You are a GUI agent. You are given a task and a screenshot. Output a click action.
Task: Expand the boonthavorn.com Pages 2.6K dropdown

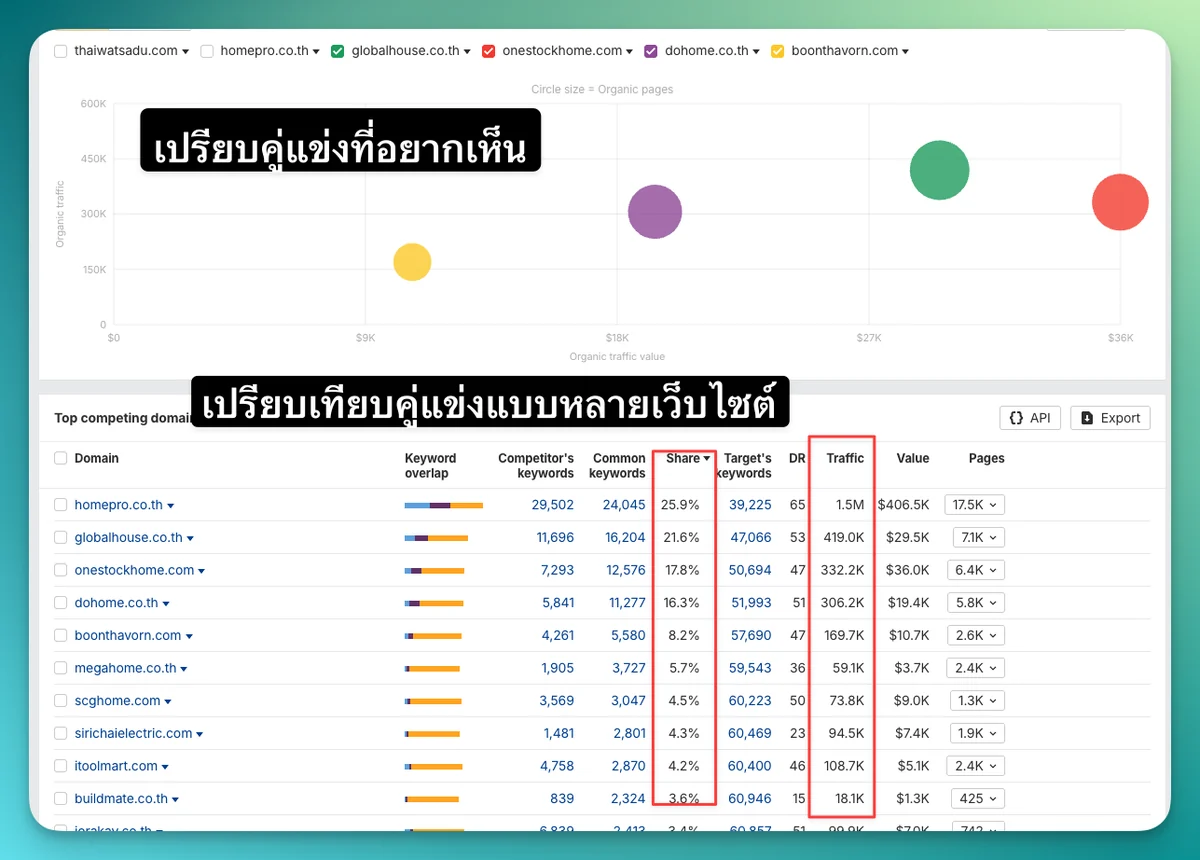pyautogui.click(x=976, y=635)
